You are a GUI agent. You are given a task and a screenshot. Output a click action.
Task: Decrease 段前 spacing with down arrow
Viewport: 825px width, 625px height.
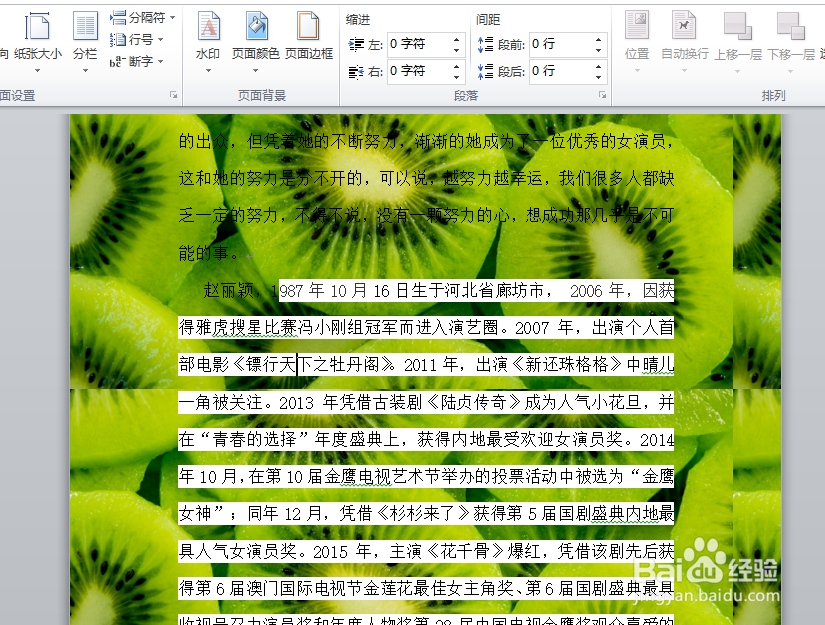598,50
